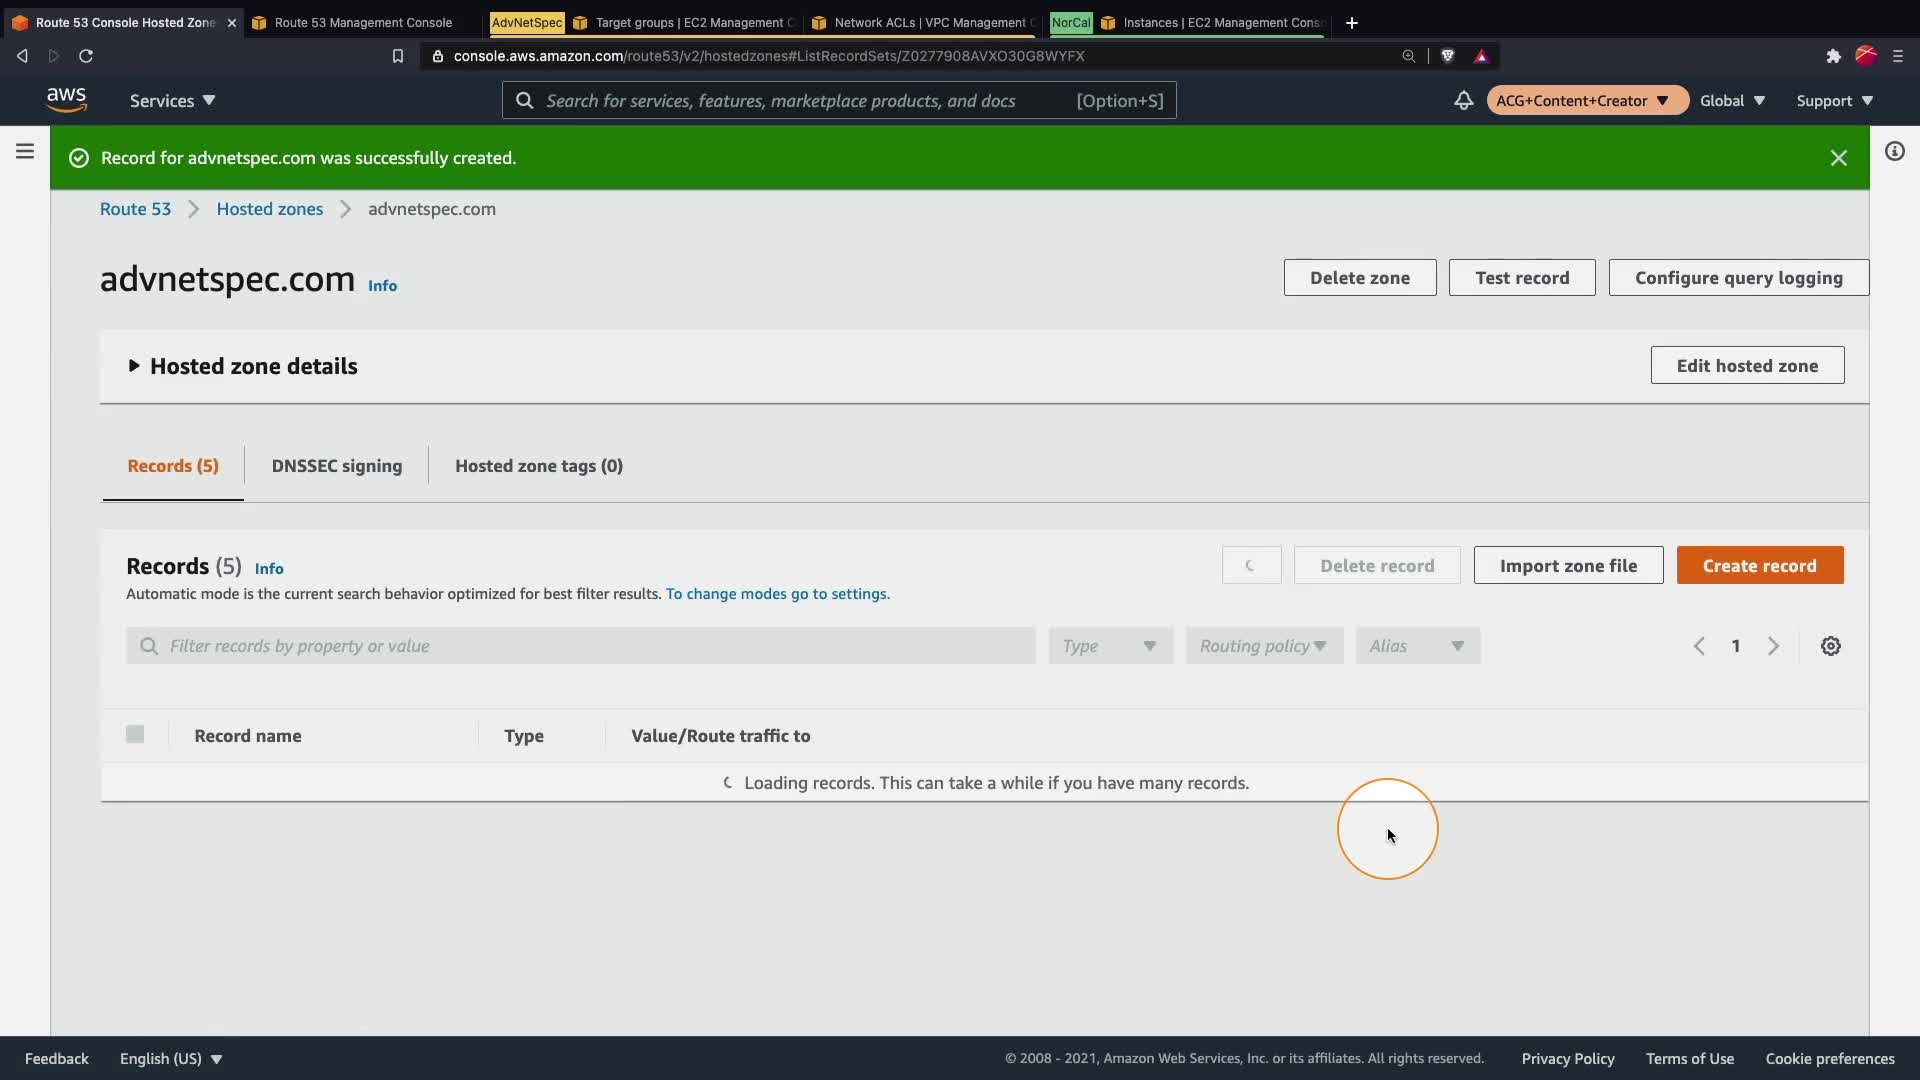Open the Routing policy filter dropdown

pos(1263,646)
